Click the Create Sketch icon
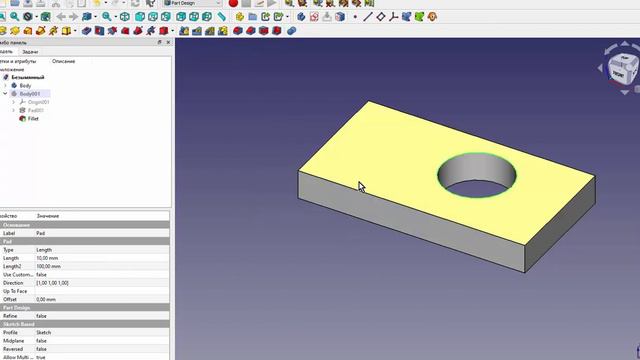Viewport: 640px width, 360px height. coord(314,17)
